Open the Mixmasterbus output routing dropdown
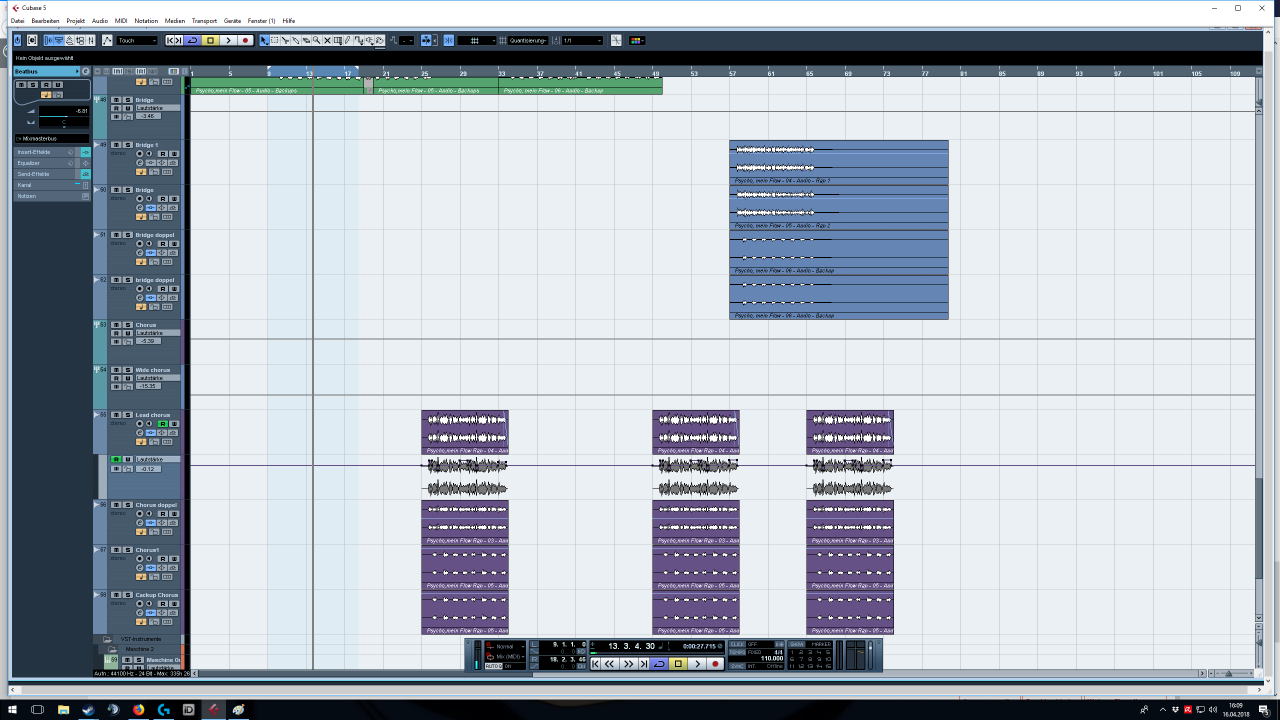Screen dimensions: 1280x720 pos(52,138)
